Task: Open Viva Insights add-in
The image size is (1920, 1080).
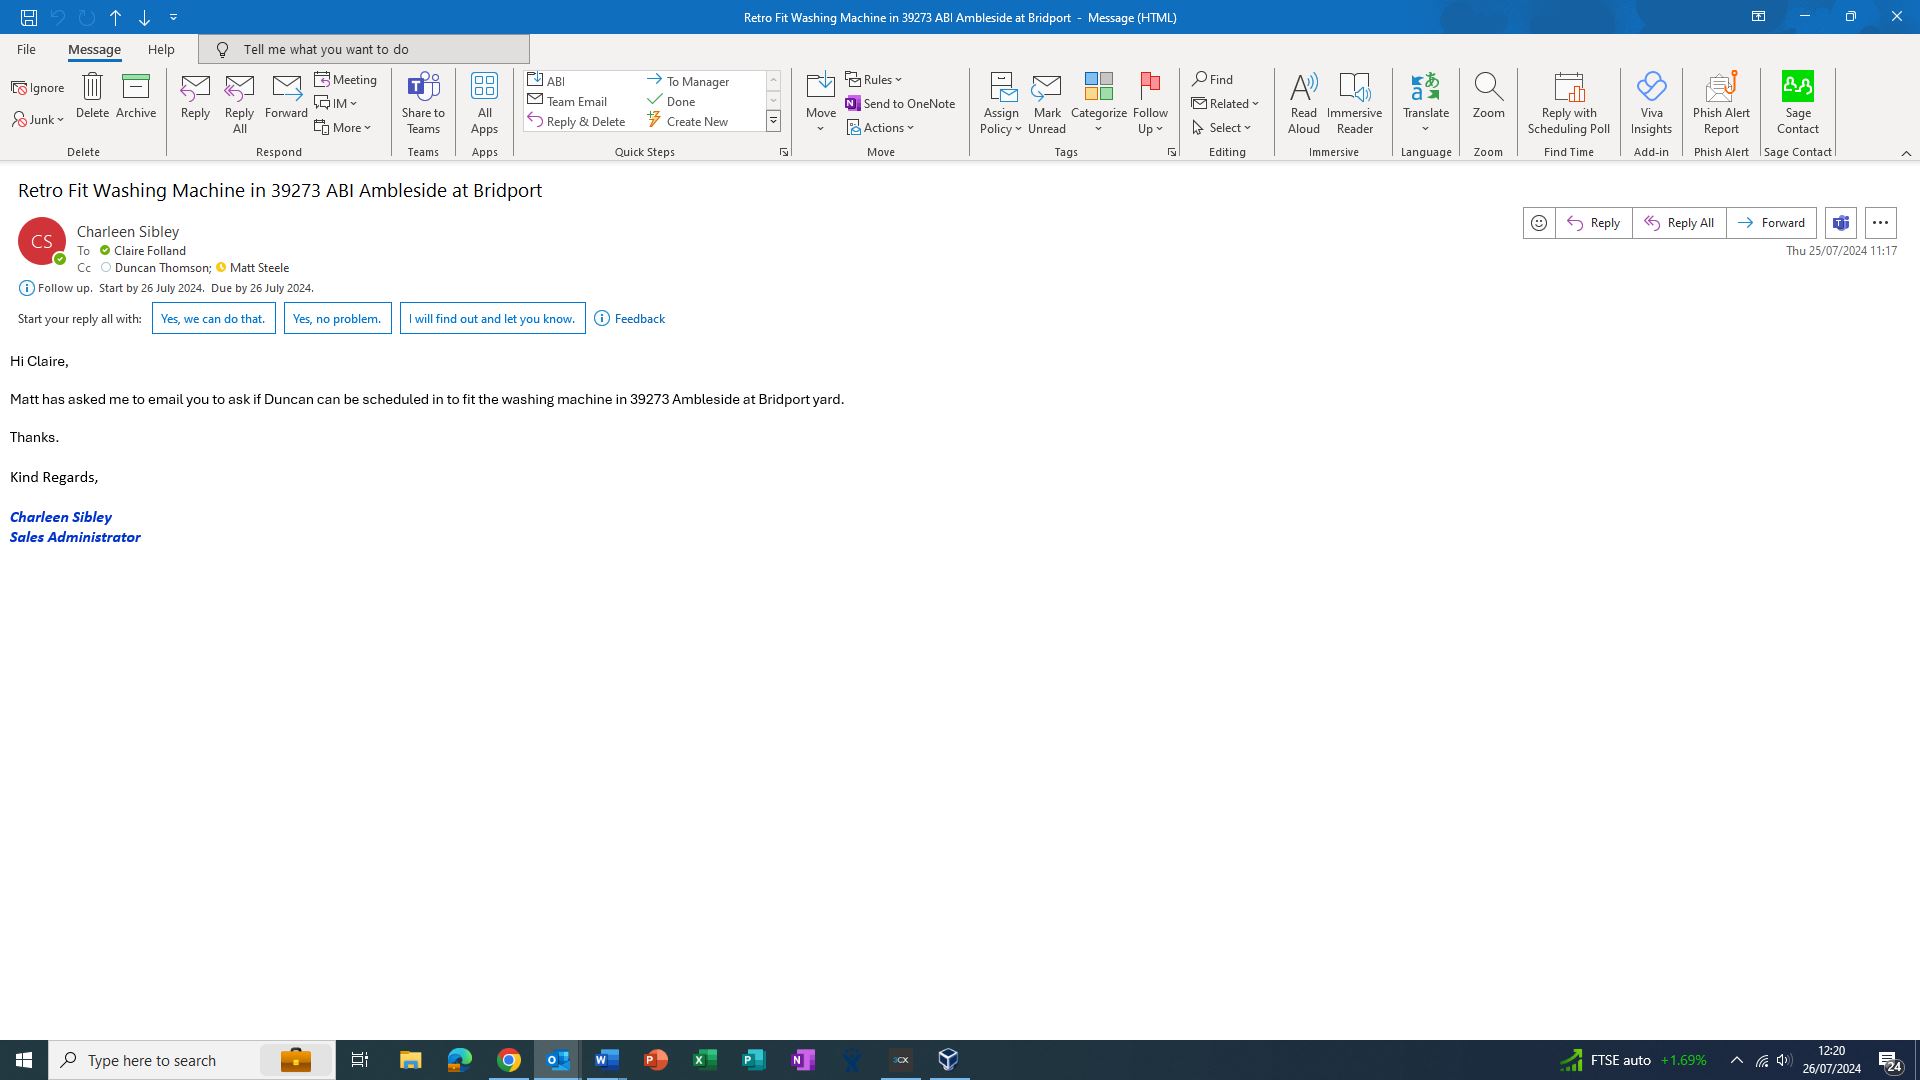Action: pos(1651,102)
